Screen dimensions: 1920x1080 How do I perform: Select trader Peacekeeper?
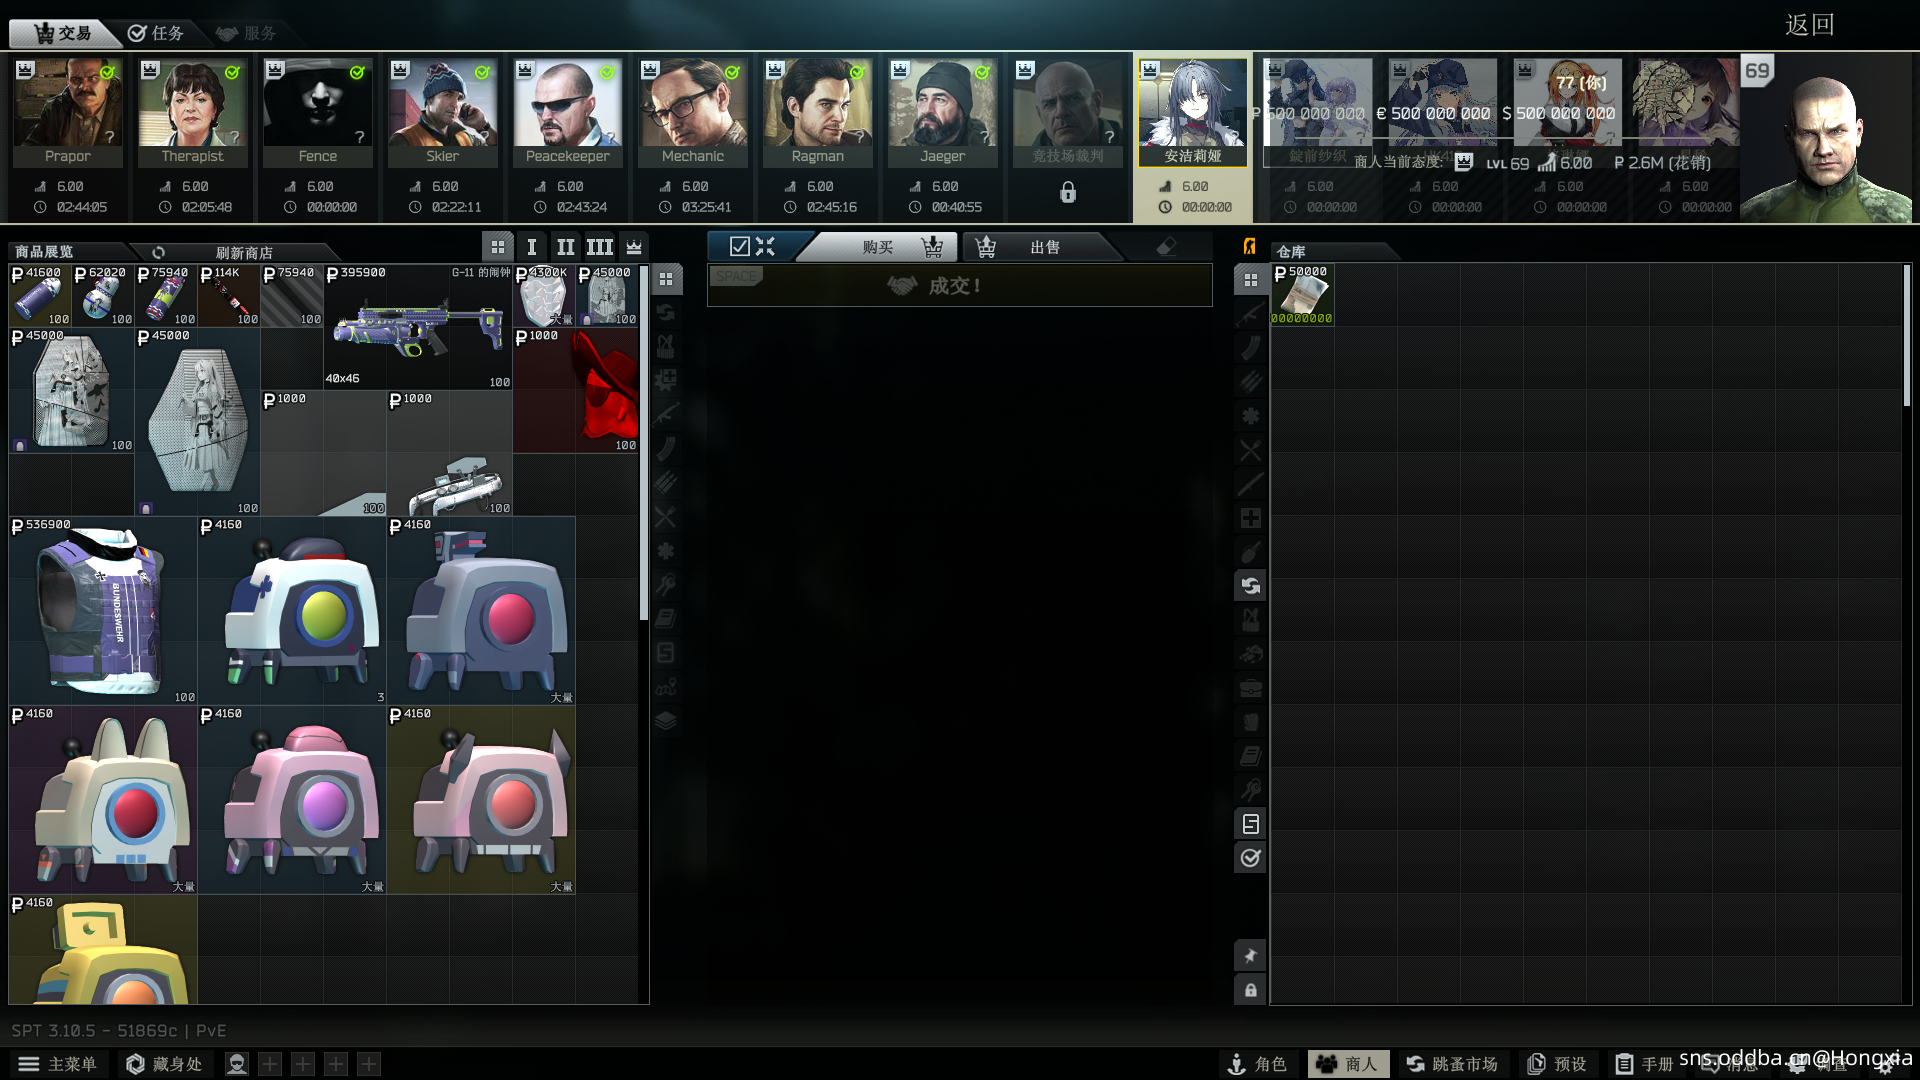click(568, 112)
